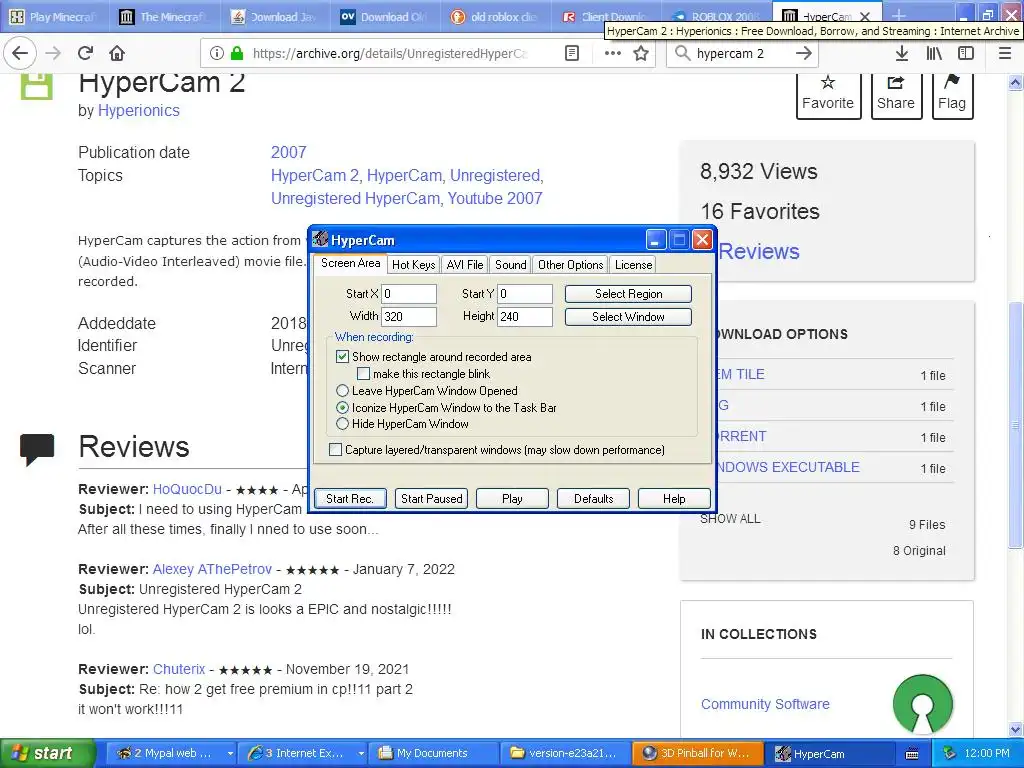Restore settings with Defaults button
The image size is (1024, 768).
coord(593,499)
